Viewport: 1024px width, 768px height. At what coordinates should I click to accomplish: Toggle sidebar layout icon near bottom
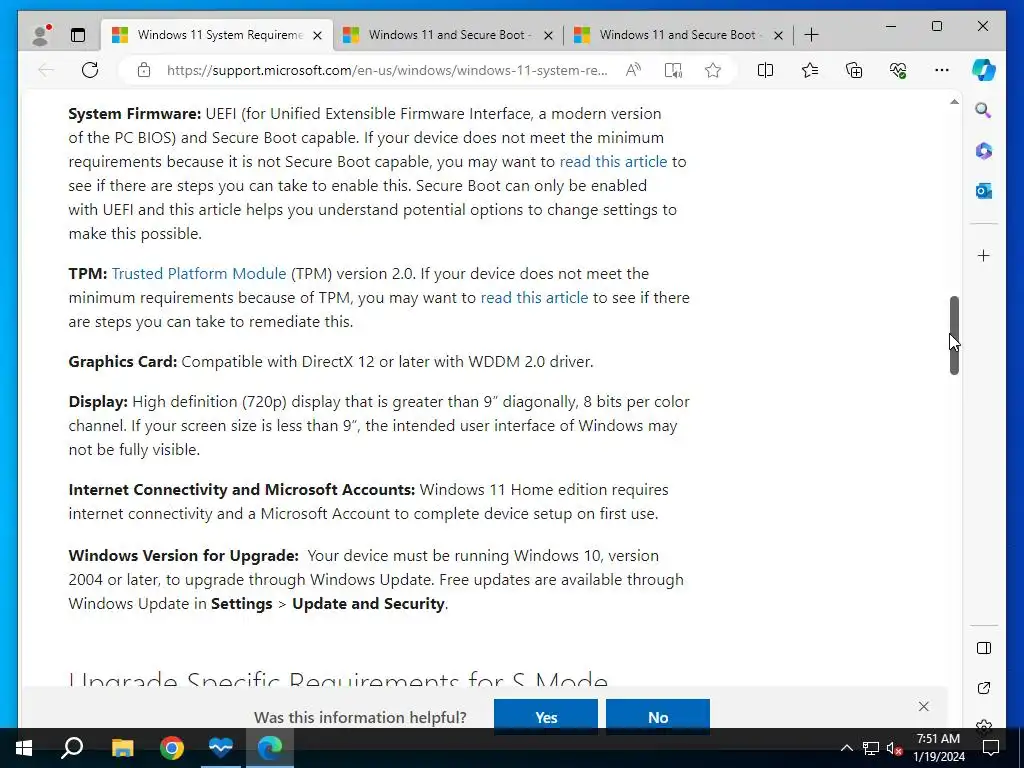pyautogui.click(x=984, y=648)
